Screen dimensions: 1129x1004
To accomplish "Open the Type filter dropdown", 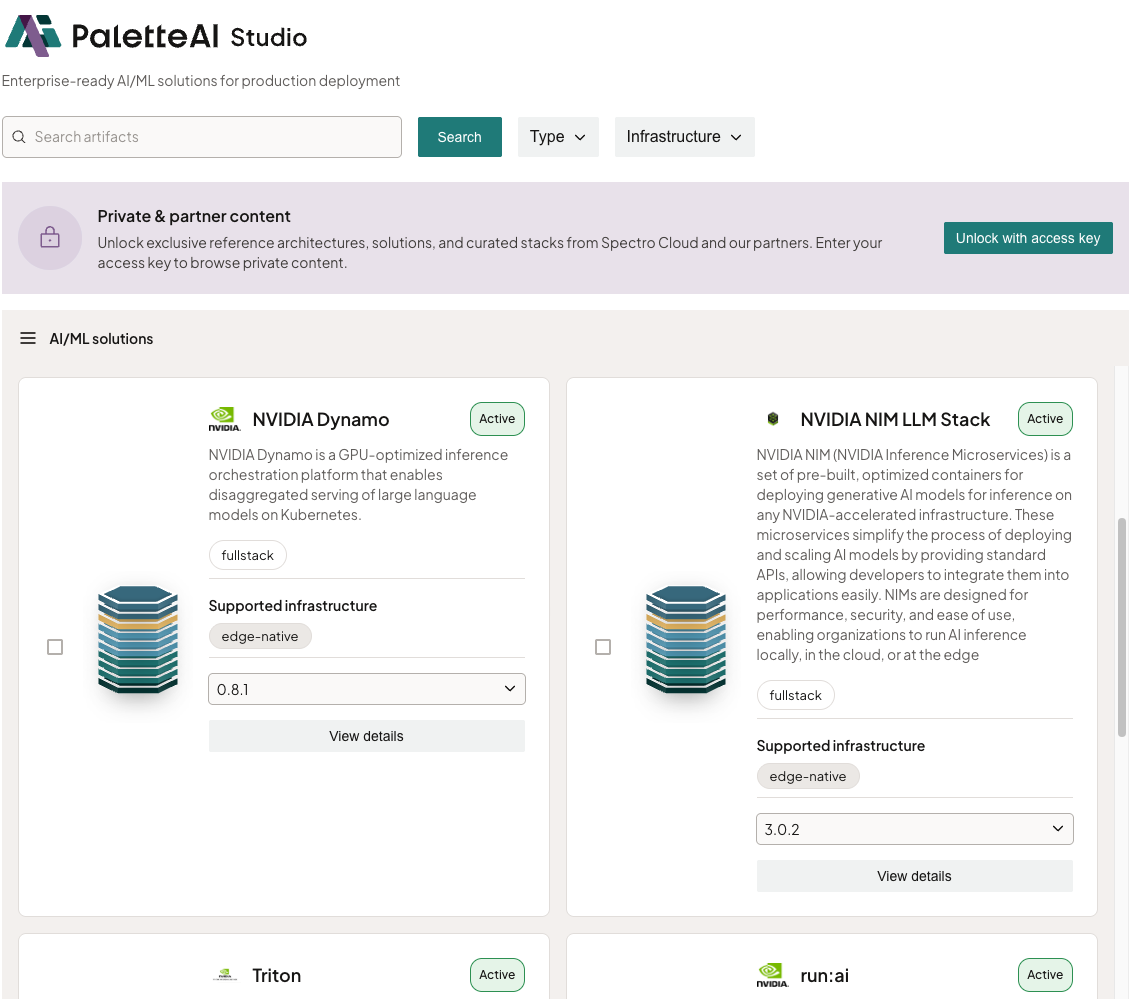I will 558,136.
